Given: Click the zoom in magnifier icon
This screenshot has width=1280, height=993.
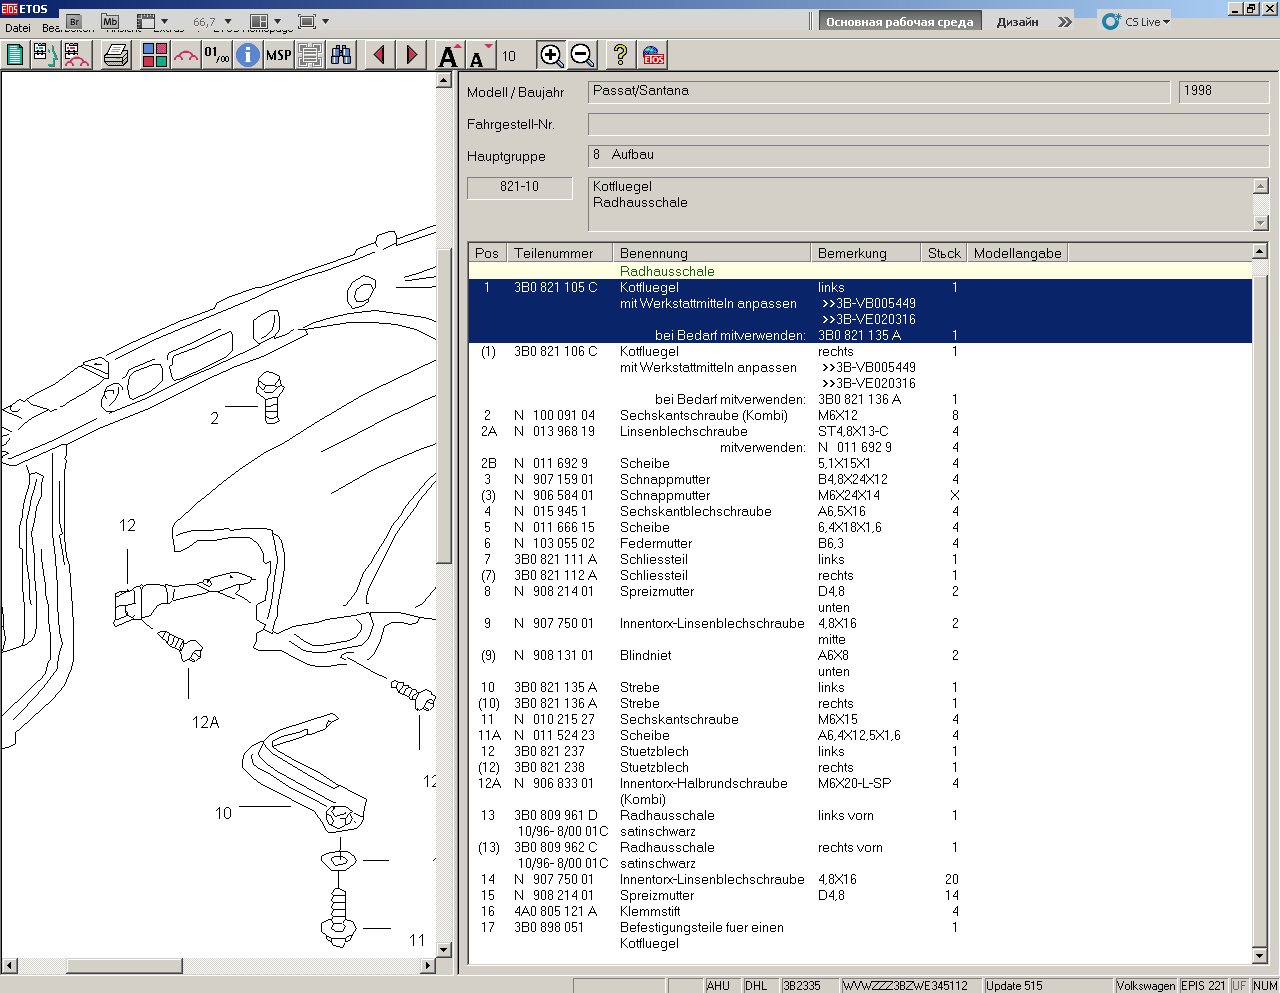Looking at the screenshot, I should pyautogui.click(x=551, y=55).
